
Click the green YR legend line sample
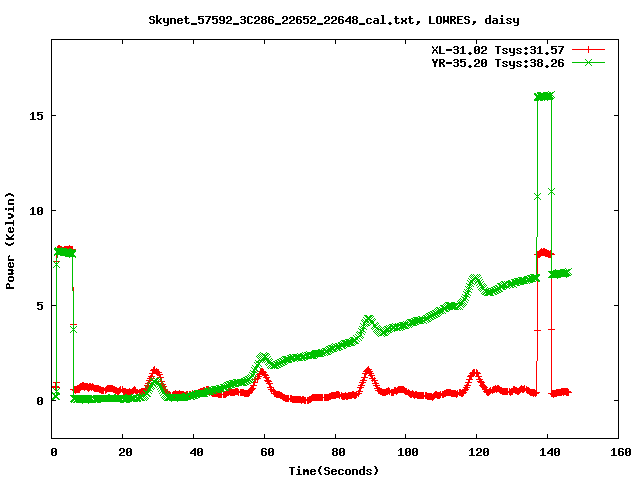[x=588, y=62]
